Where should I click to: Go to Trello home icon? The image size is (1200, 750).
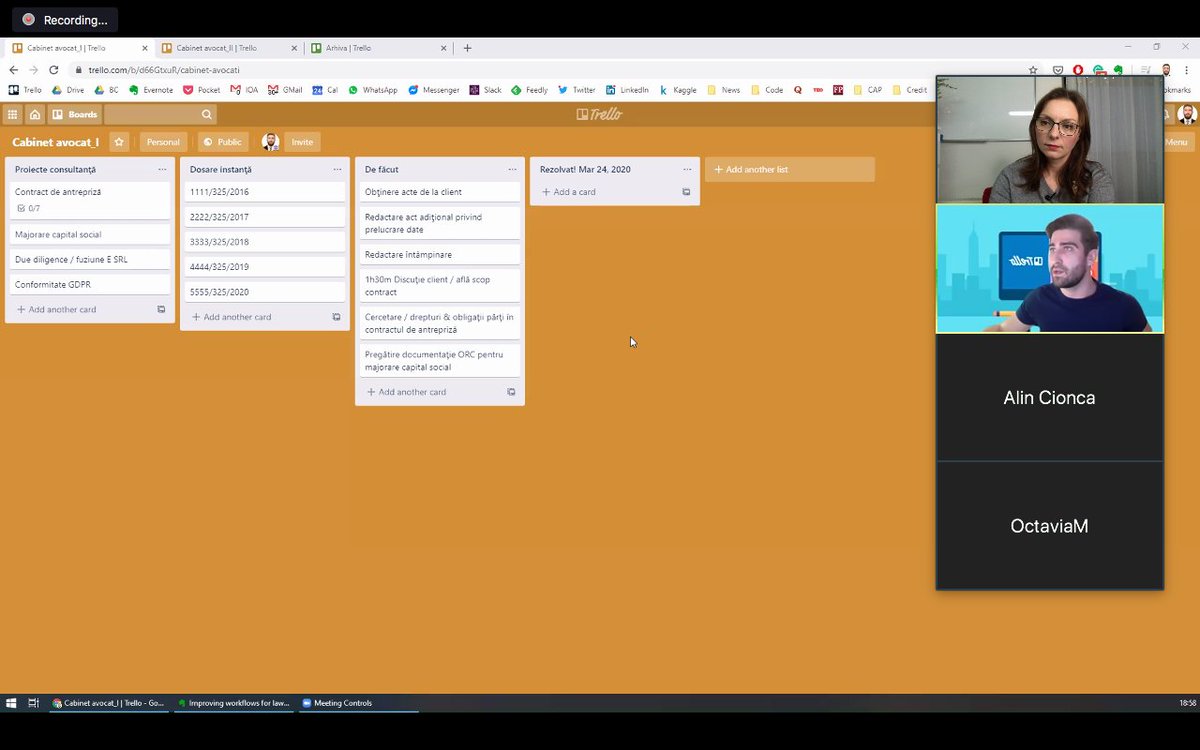coord(35,114)
